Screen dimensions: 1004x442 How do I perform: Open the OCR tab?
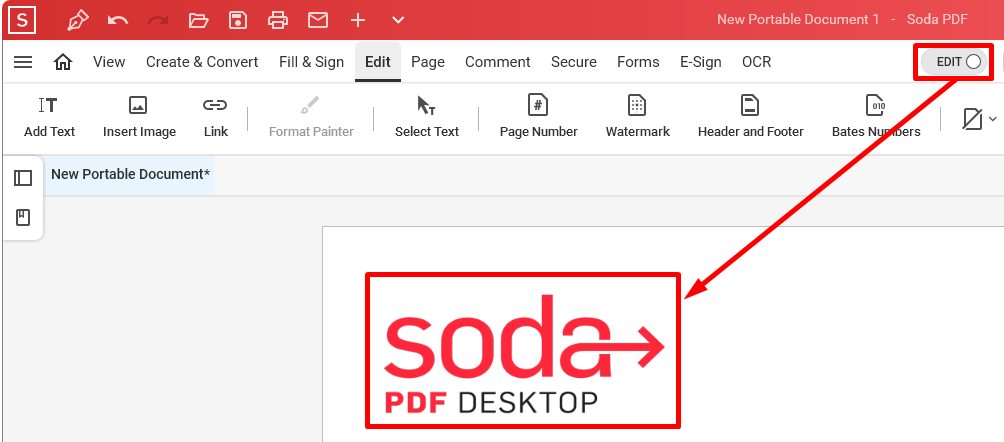pyautogui.click(x=757, y=62)
